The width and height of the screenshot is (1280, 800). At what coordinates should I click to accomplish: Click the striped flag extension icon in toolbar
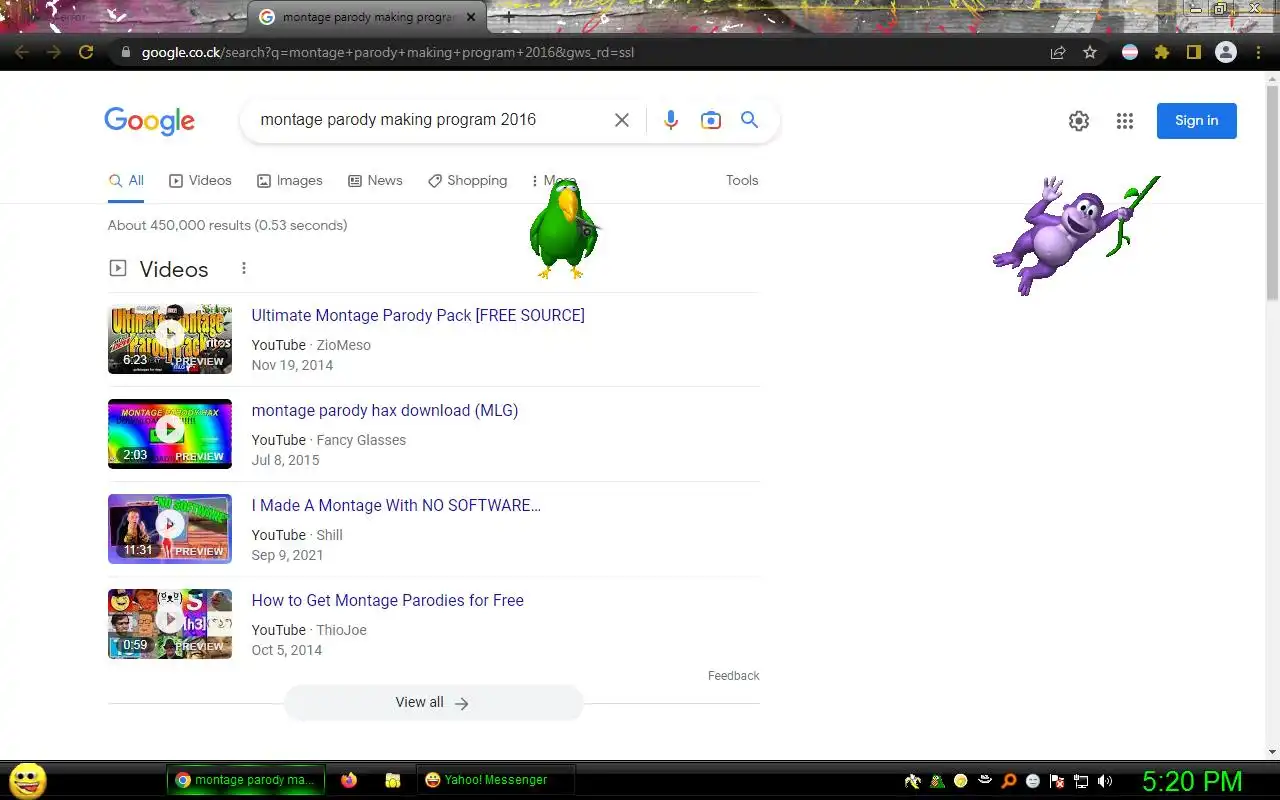point(1130,52)
